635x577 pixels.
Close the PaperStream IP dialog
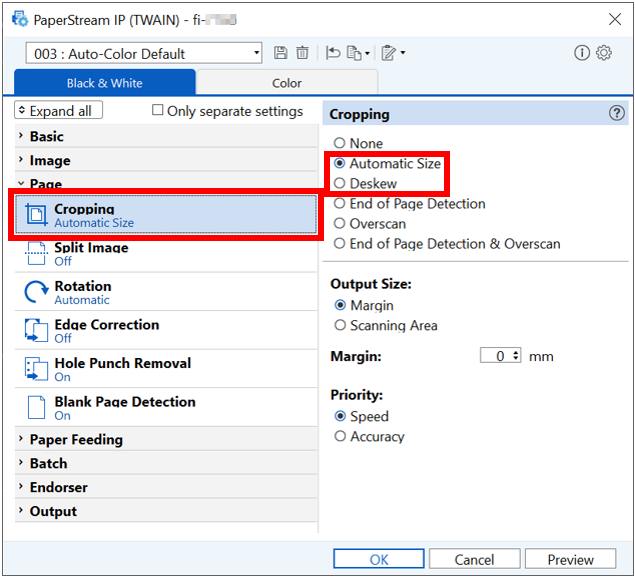(x=615, y=19)
